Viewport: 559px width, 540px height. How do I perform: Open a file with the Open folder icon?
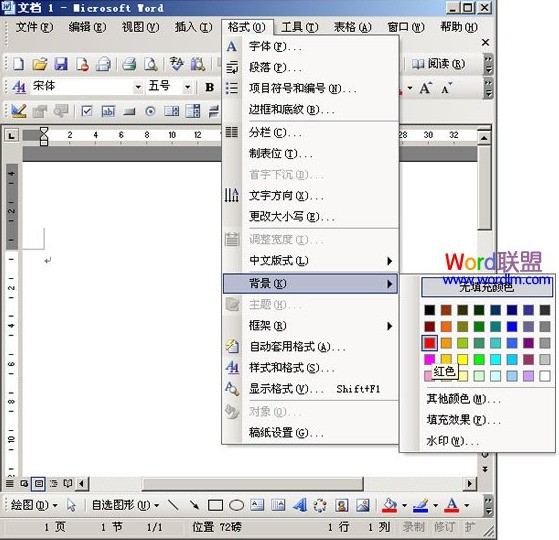tap(40, 64)
